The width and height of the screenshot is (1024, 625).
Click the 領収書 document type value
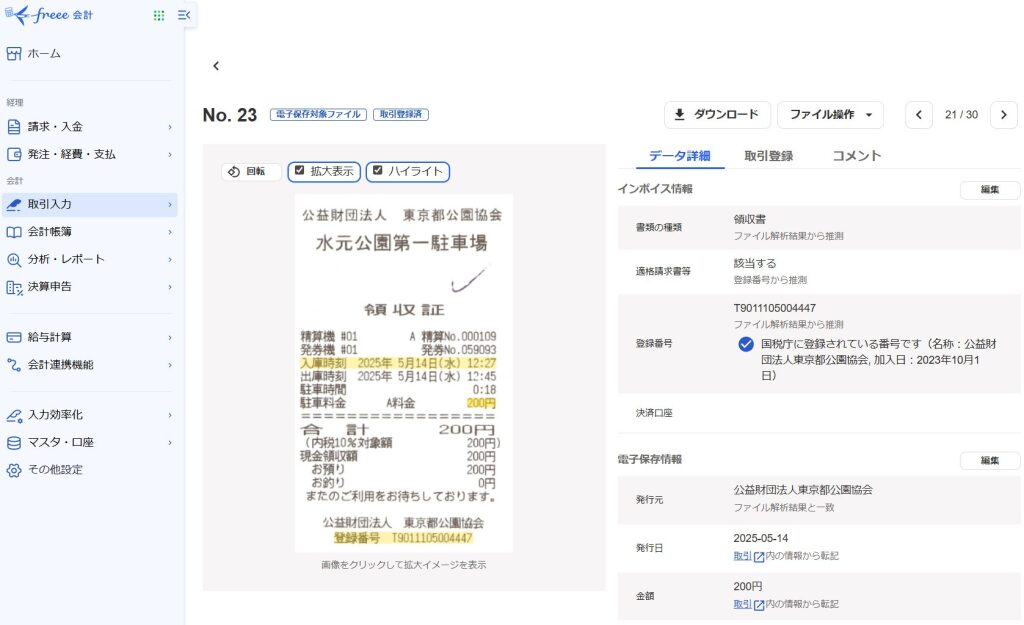point(750,219)
